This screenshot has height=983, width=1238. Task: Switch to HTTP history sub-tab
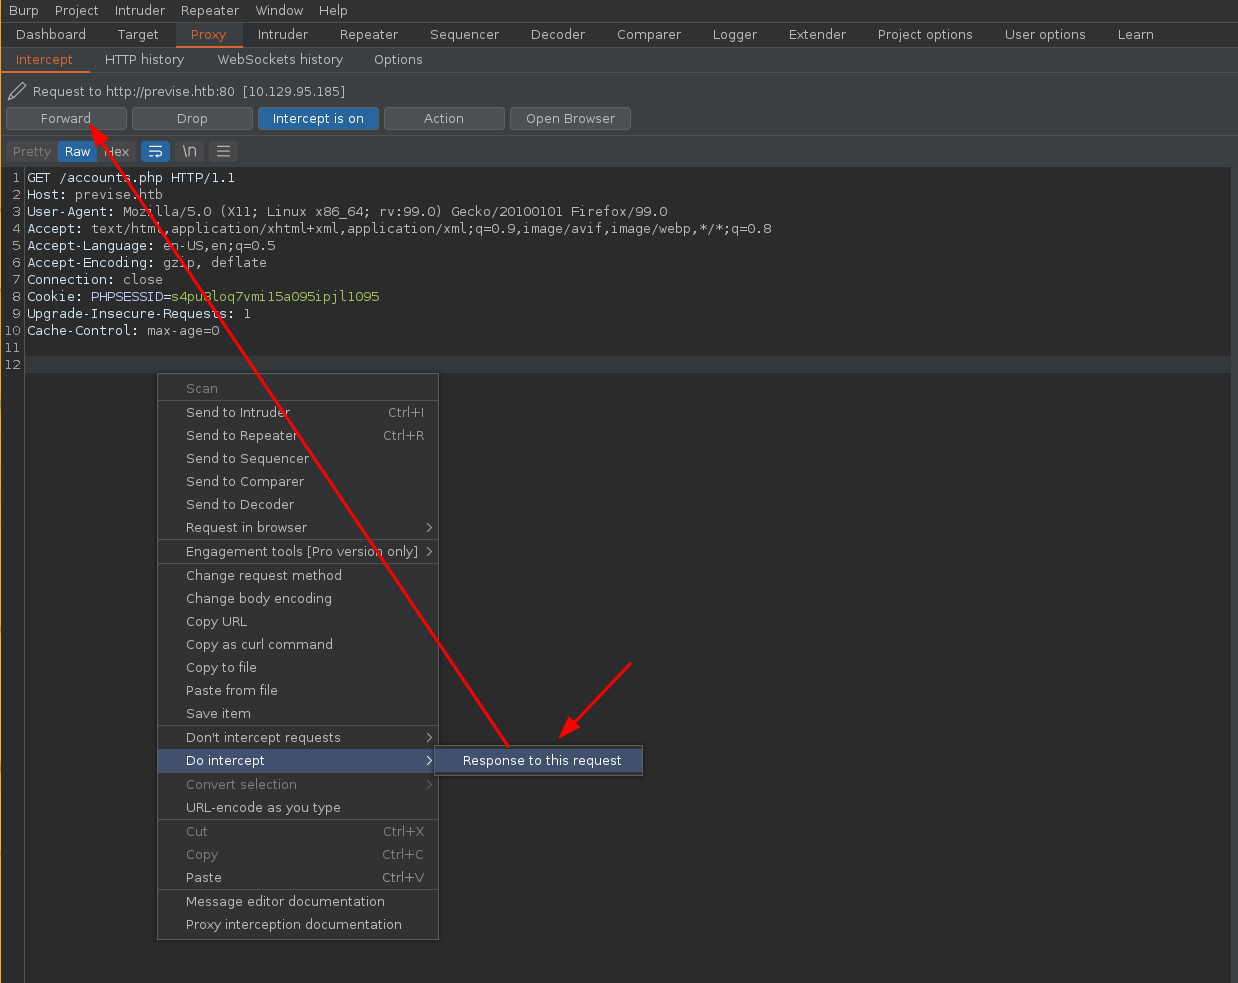pos(144,60)
